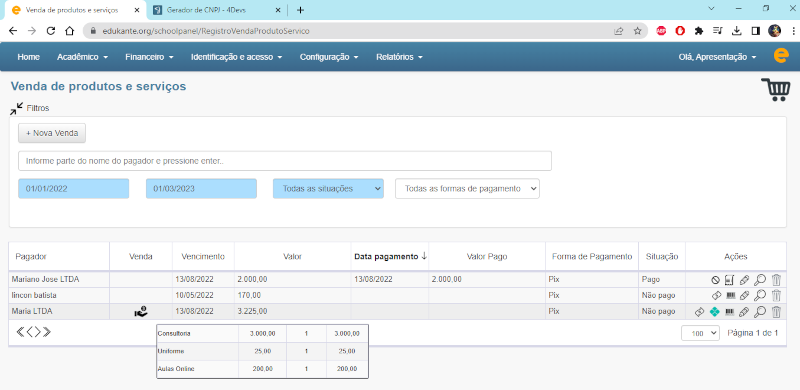Delete the Mariano Jose LTDA sale
The height and width of the screenshot is (390, 800).
(x=776, y=280)
